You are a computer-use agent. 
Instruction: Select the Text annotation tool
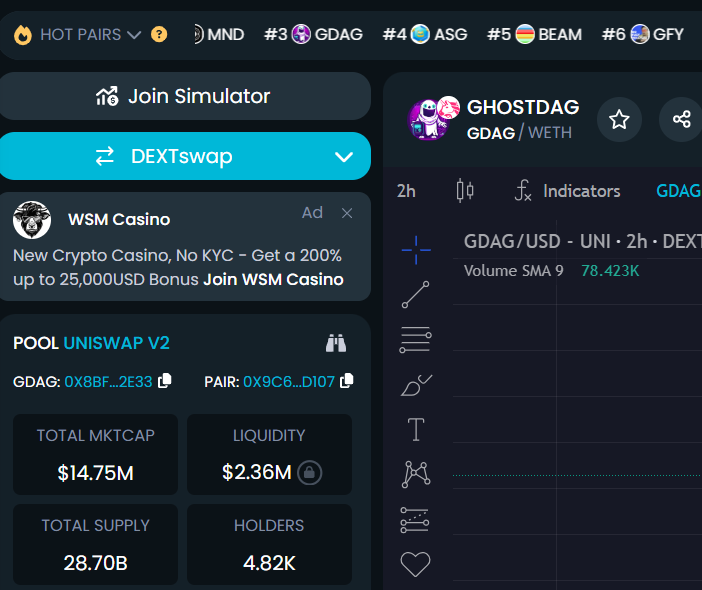point(416,430)
